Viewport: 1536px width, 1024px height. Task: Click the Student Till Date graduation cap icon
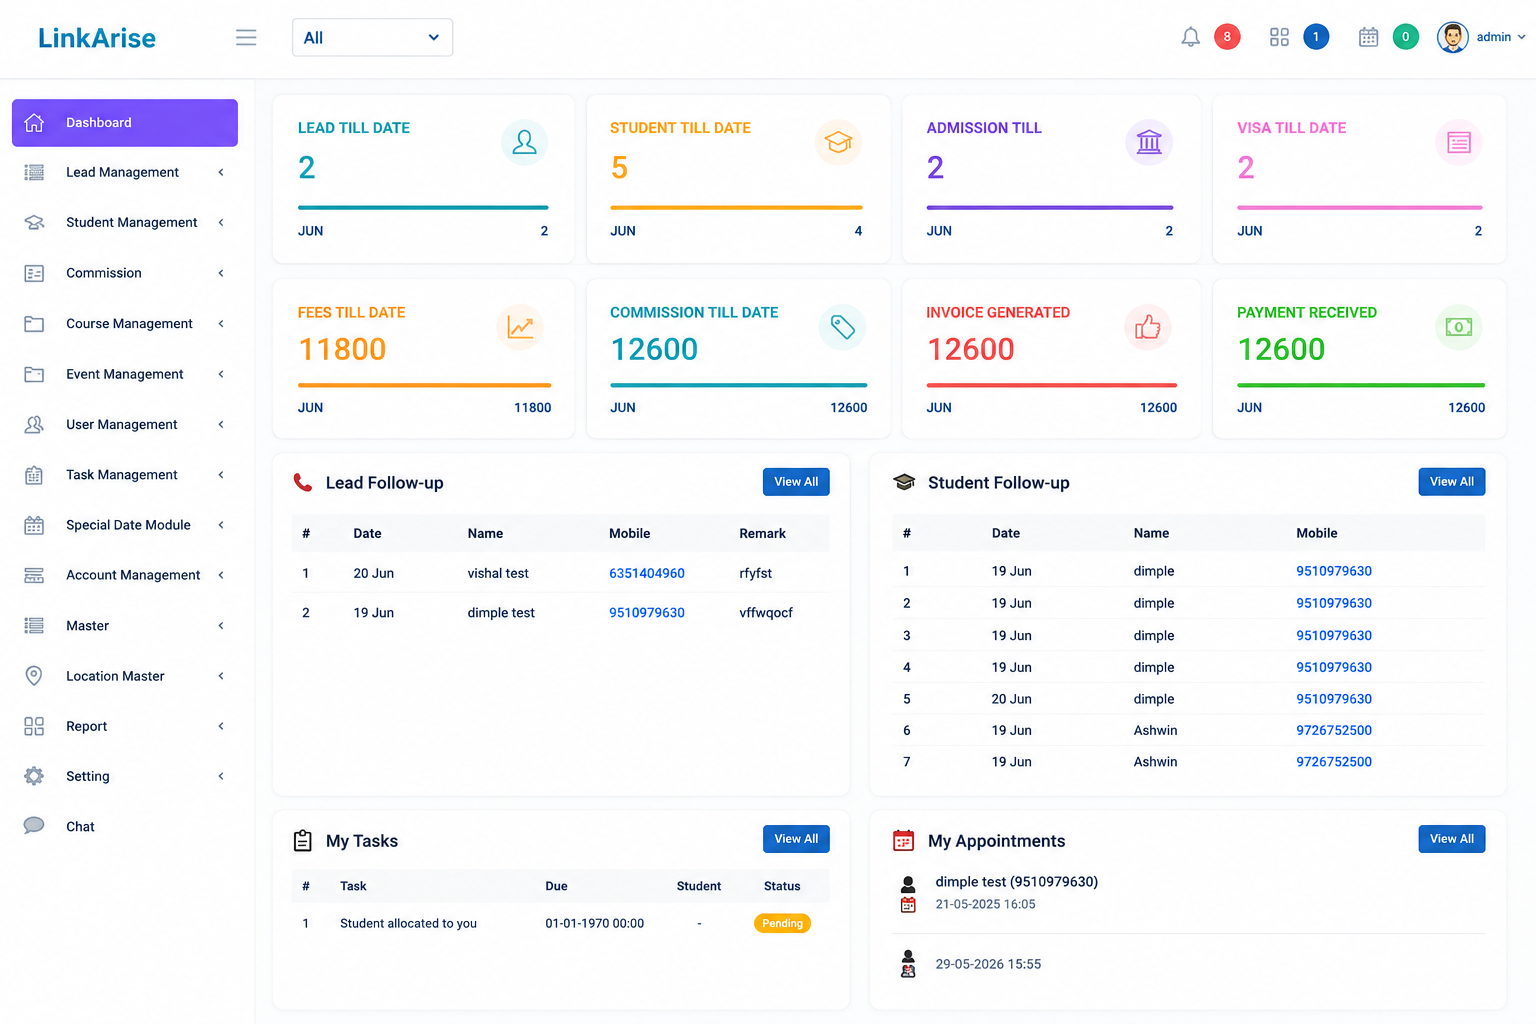point(838,142)
